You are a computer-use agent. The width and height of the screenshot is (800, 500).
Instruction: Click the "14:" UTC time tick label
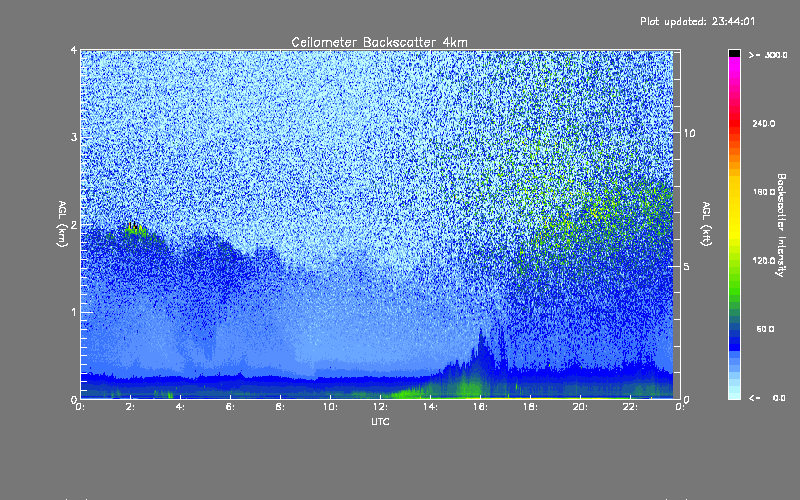tap(430, 407)
